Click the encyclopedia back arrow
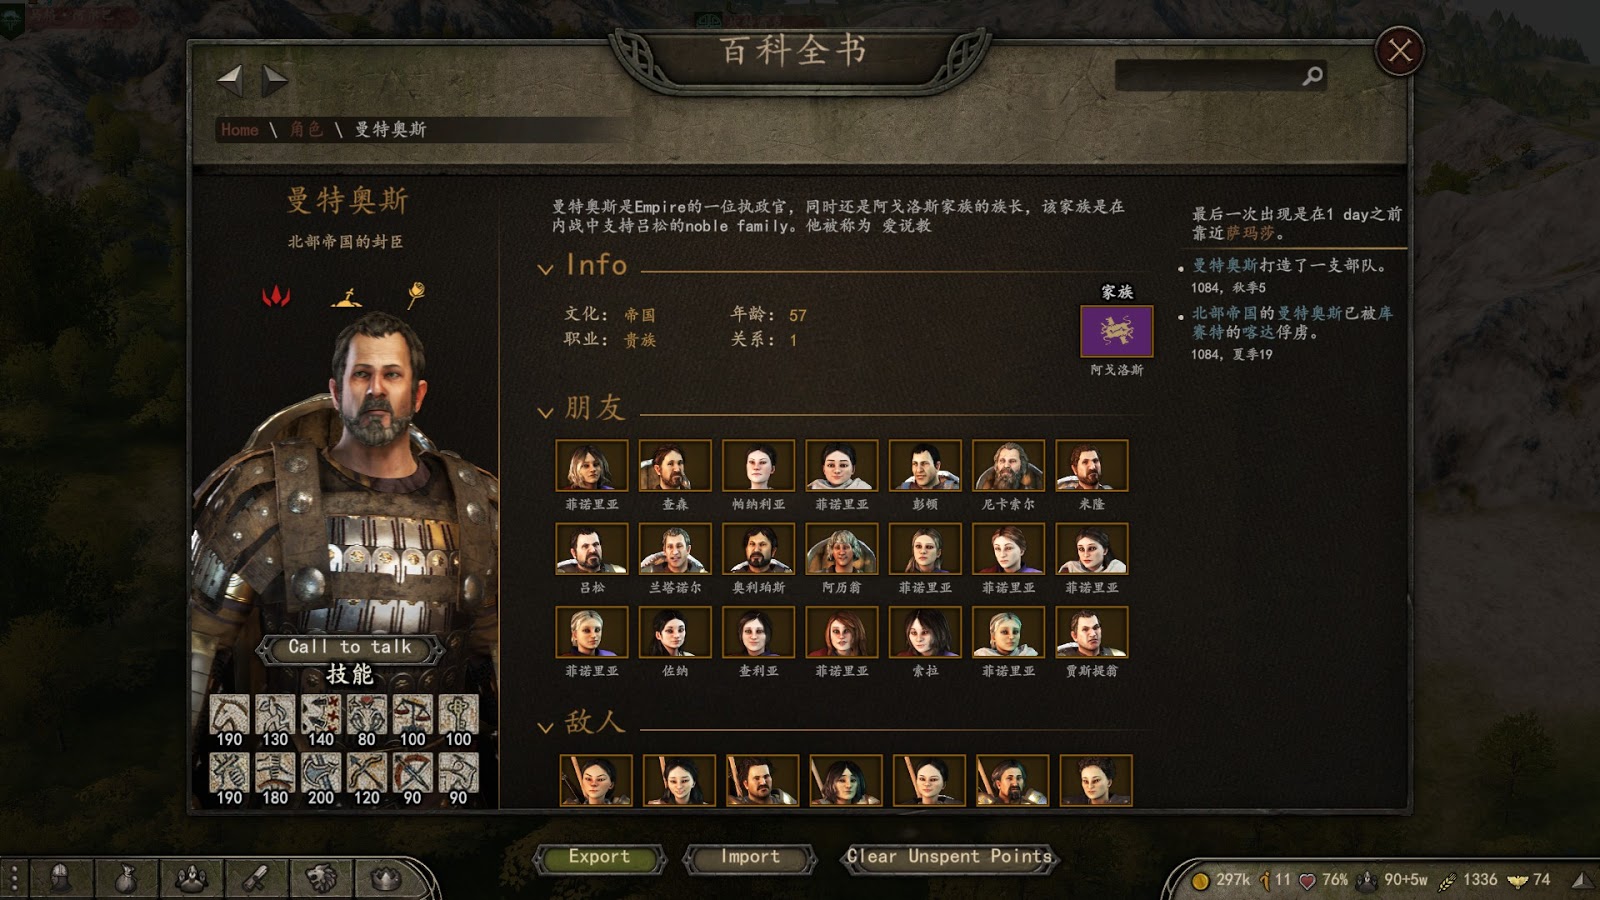The height and width of the screenshot is (900, 1600). pyautogui.click(x=230, y=80)
